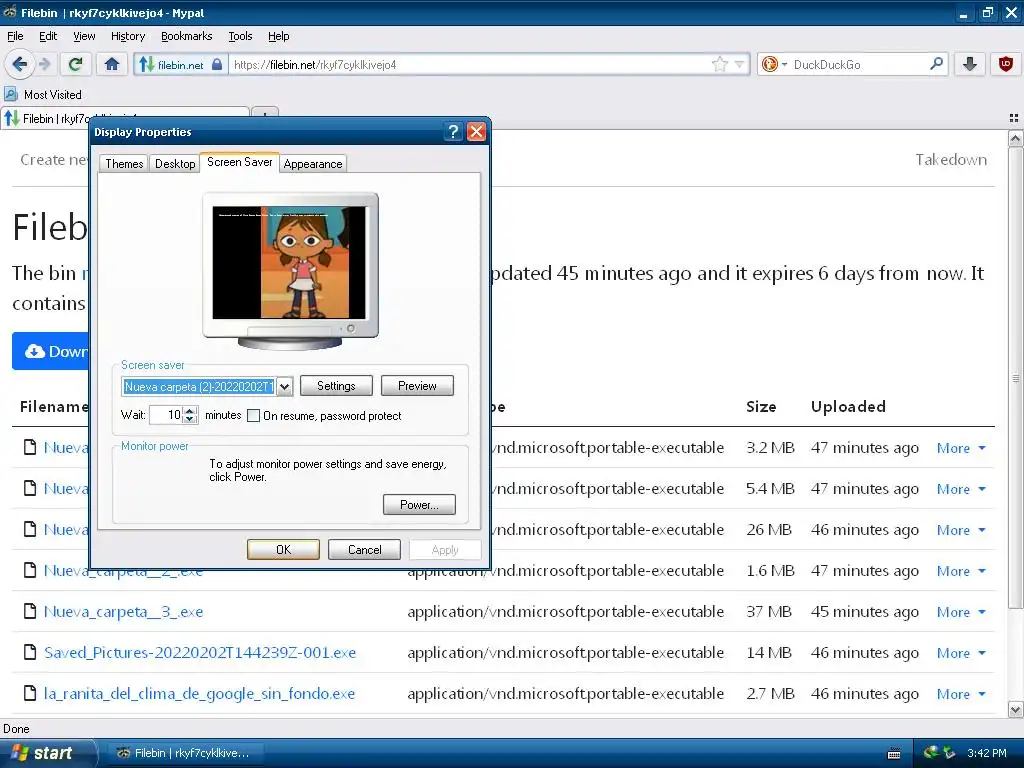
Task: Go back using browser back arrow
Action: pos(19,64)
